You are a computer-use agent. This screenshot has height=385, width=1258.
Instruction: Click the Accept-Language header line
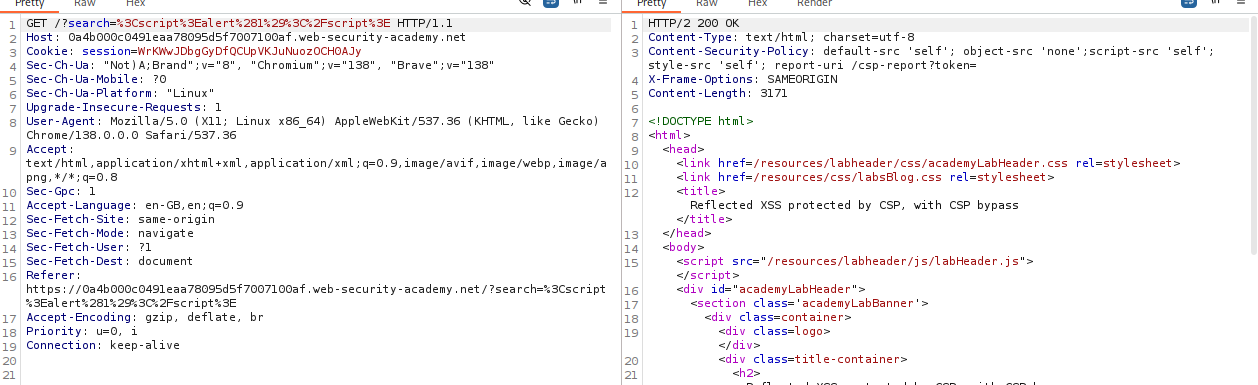[135, 205]
